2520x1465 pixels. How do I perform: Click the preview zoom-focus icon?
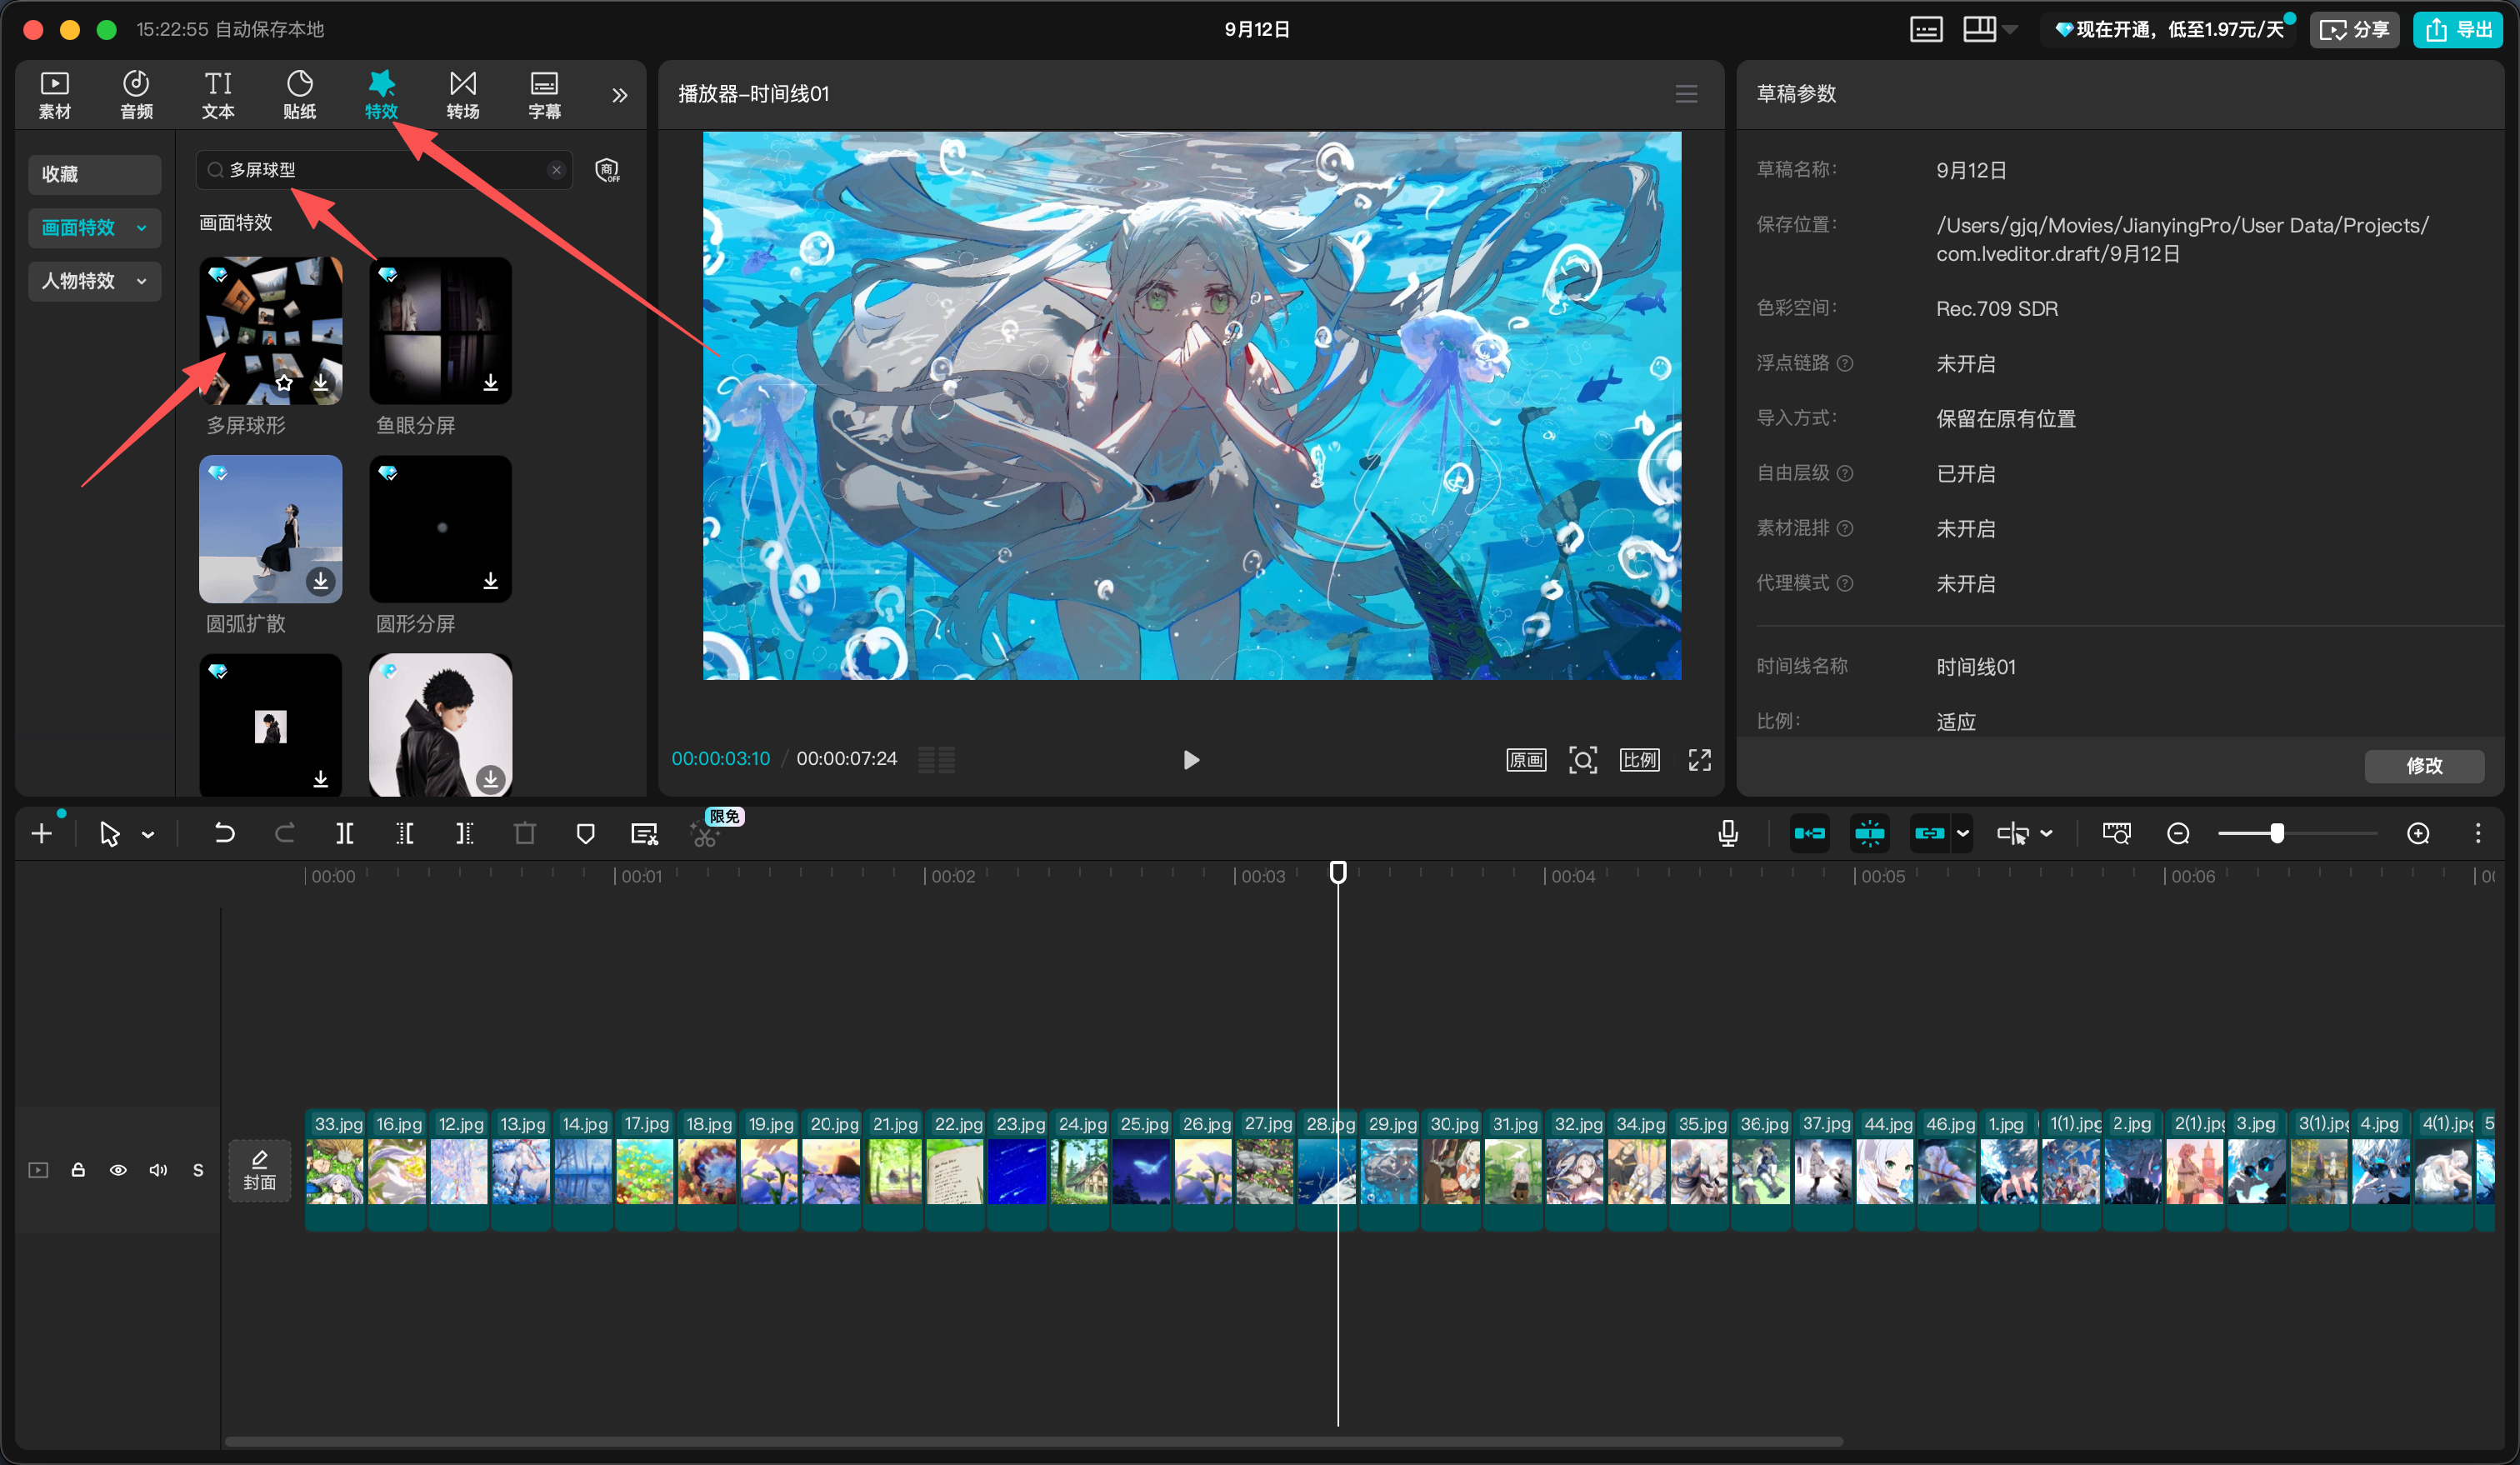click(x=1582, y=760)
